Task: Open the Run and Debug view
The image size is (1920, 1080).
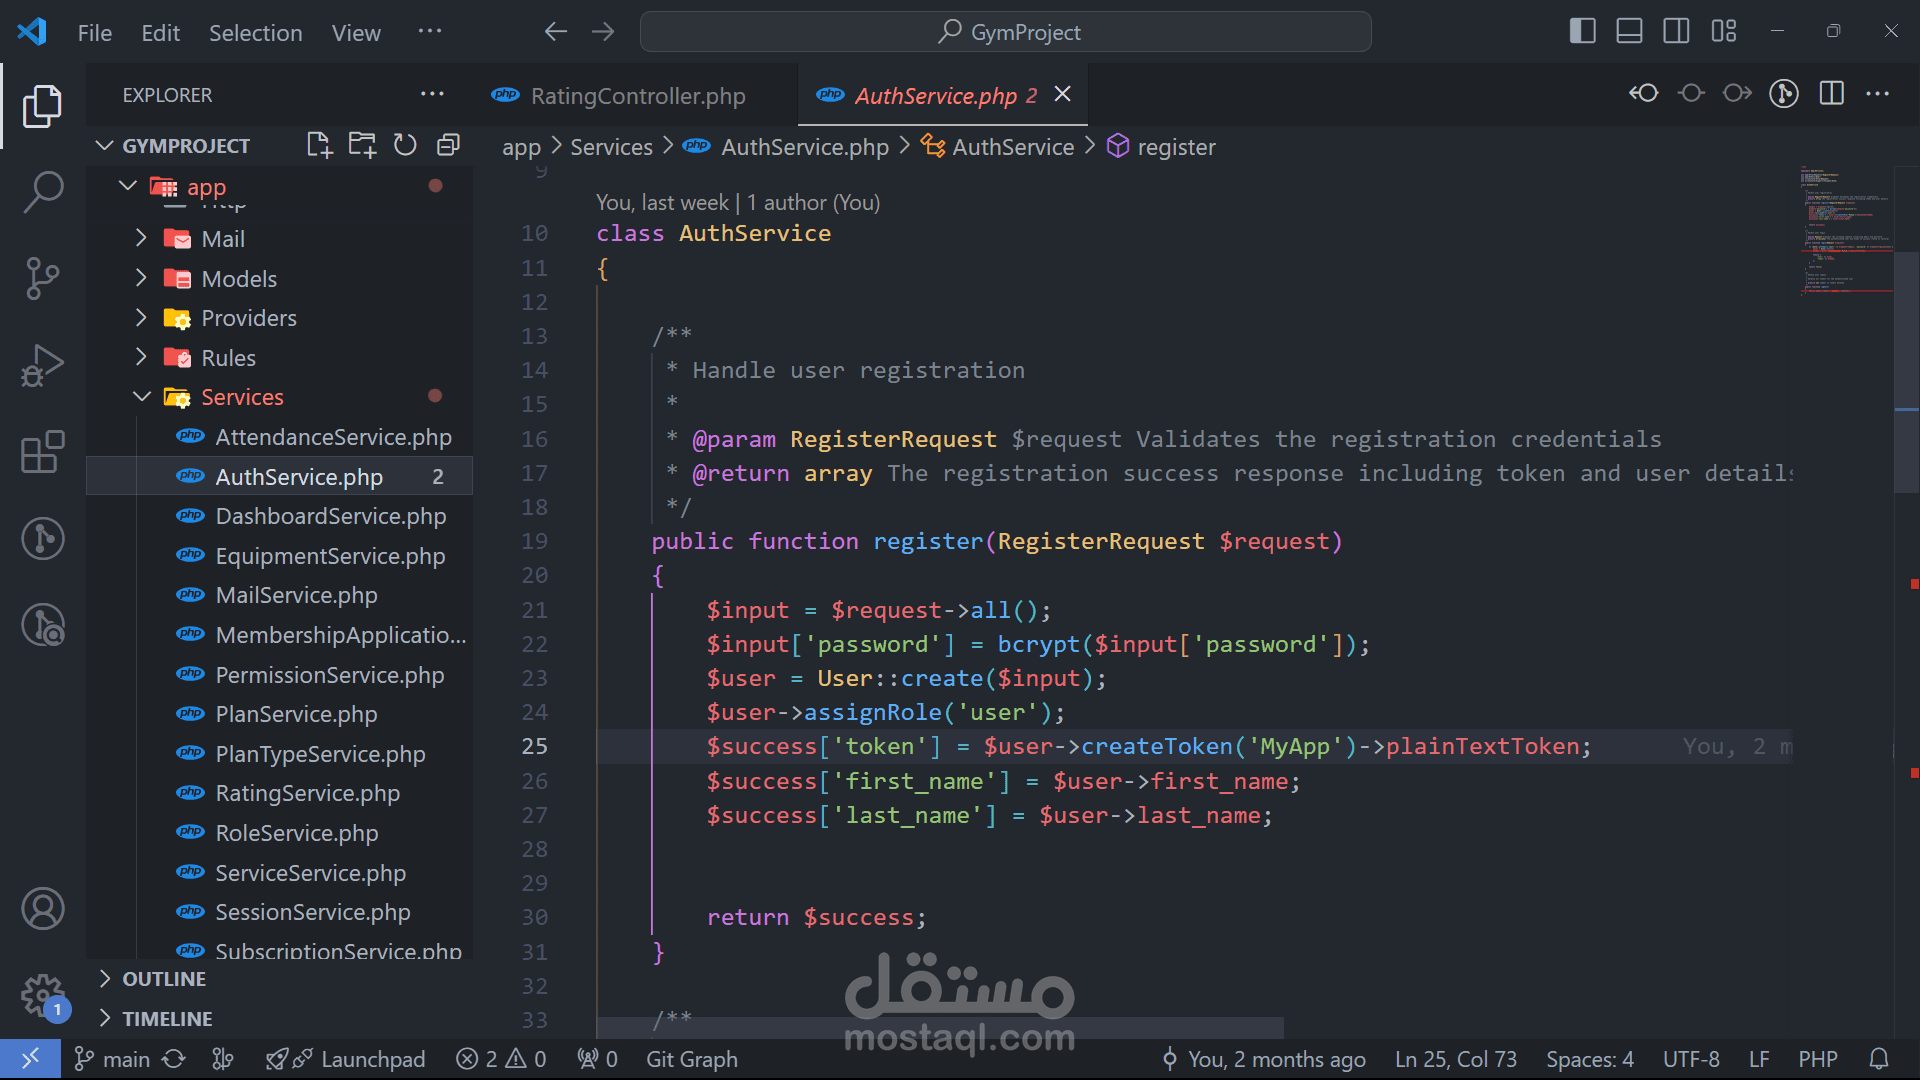Action: tap(43, 365)
